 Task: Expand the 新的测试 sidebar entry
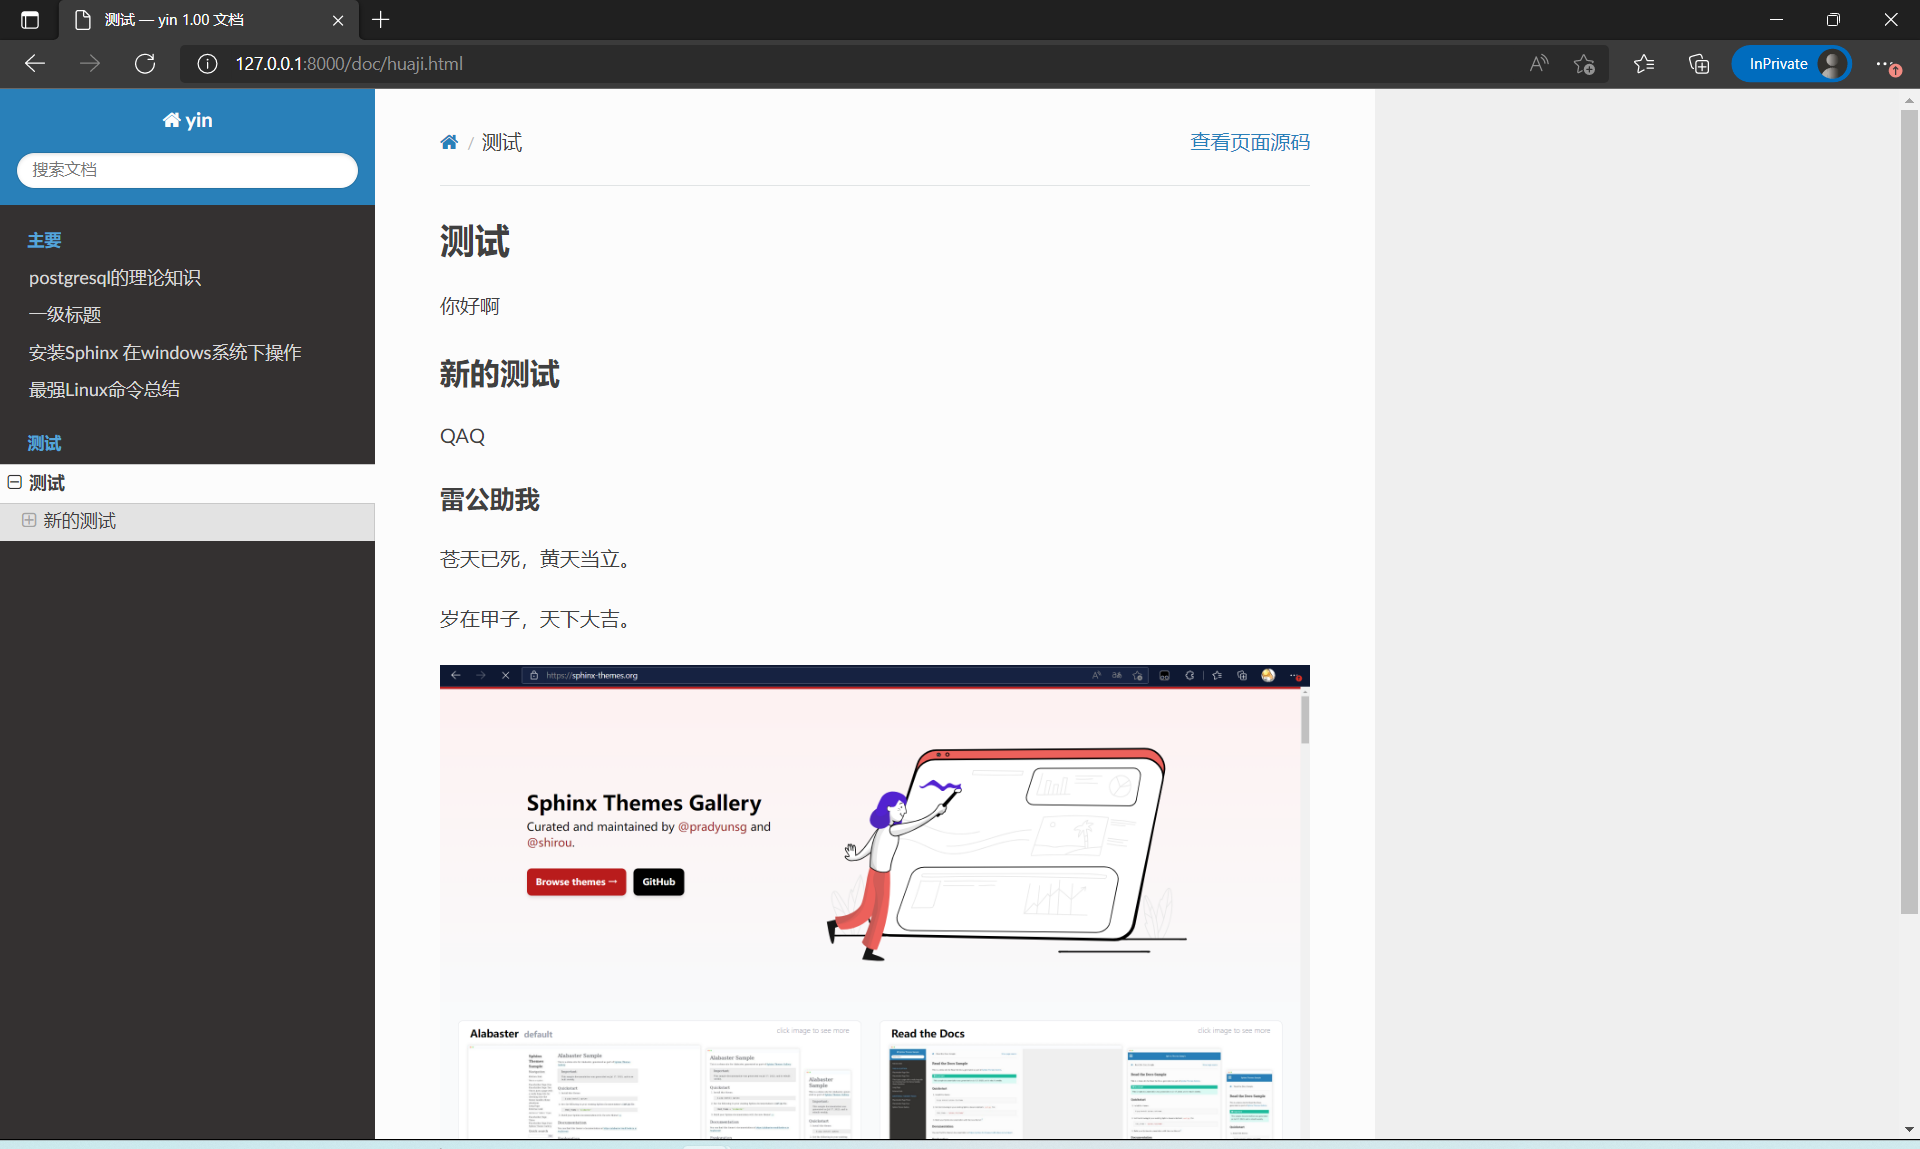pos(29,520)
